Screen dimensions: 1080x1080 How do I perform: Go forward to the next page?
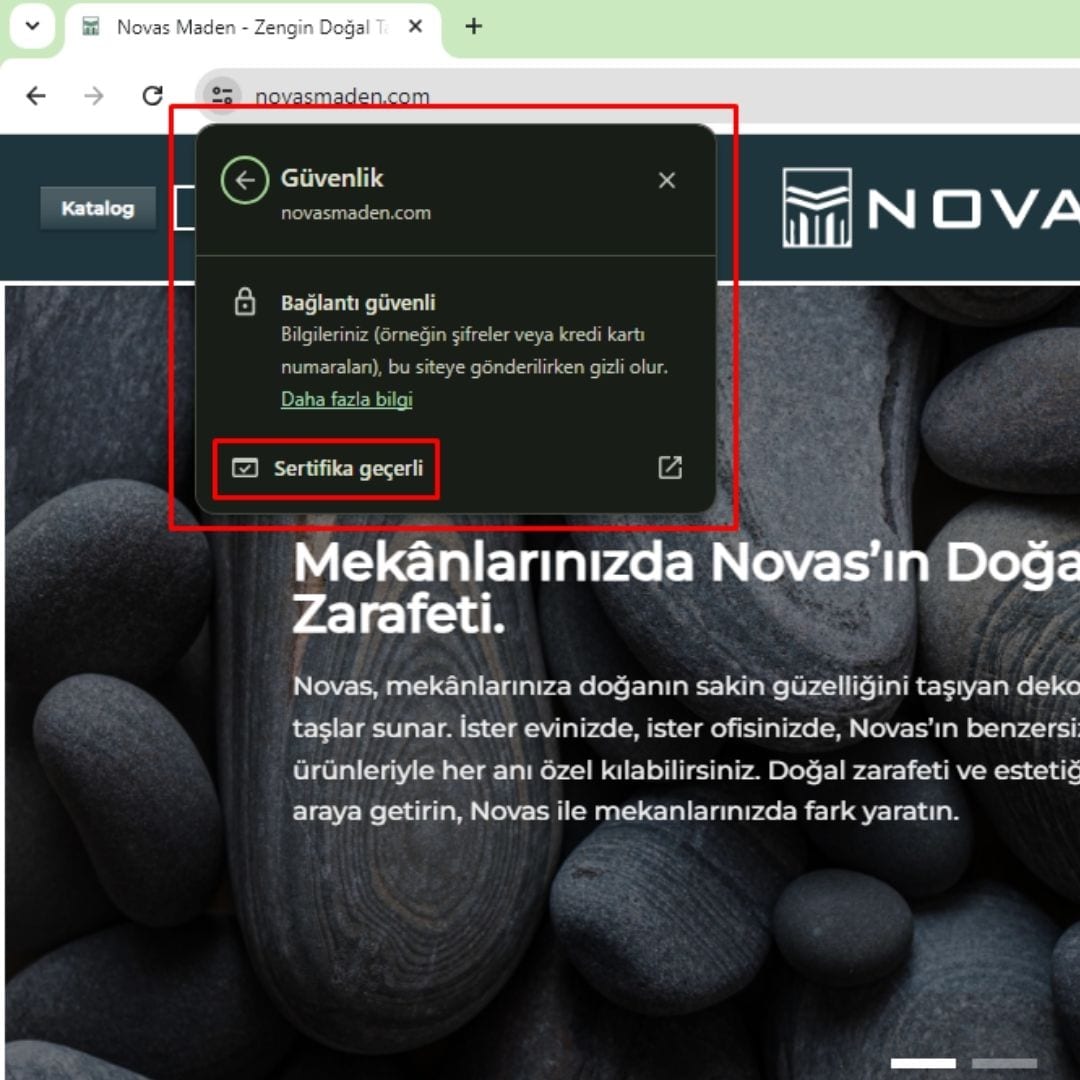(x=94, y=96)
